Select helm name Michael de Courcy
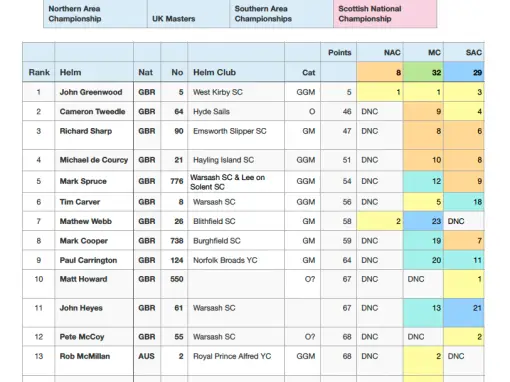Screen dimensions: 510x382 click(94, 160)
